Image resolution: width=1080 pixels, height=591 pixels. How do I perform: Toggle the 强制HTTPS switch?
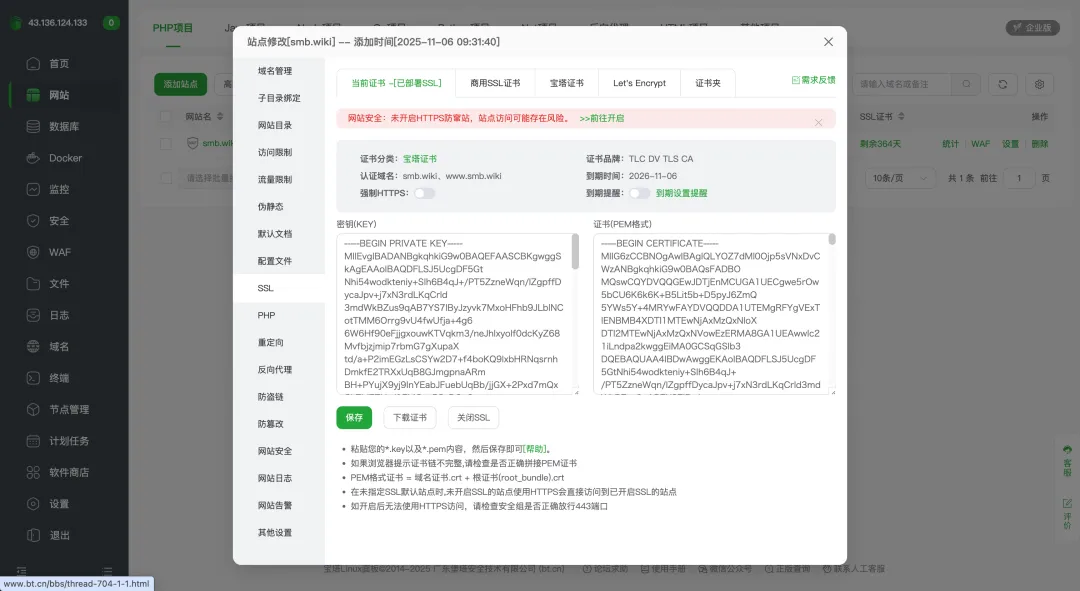point(425,193)
